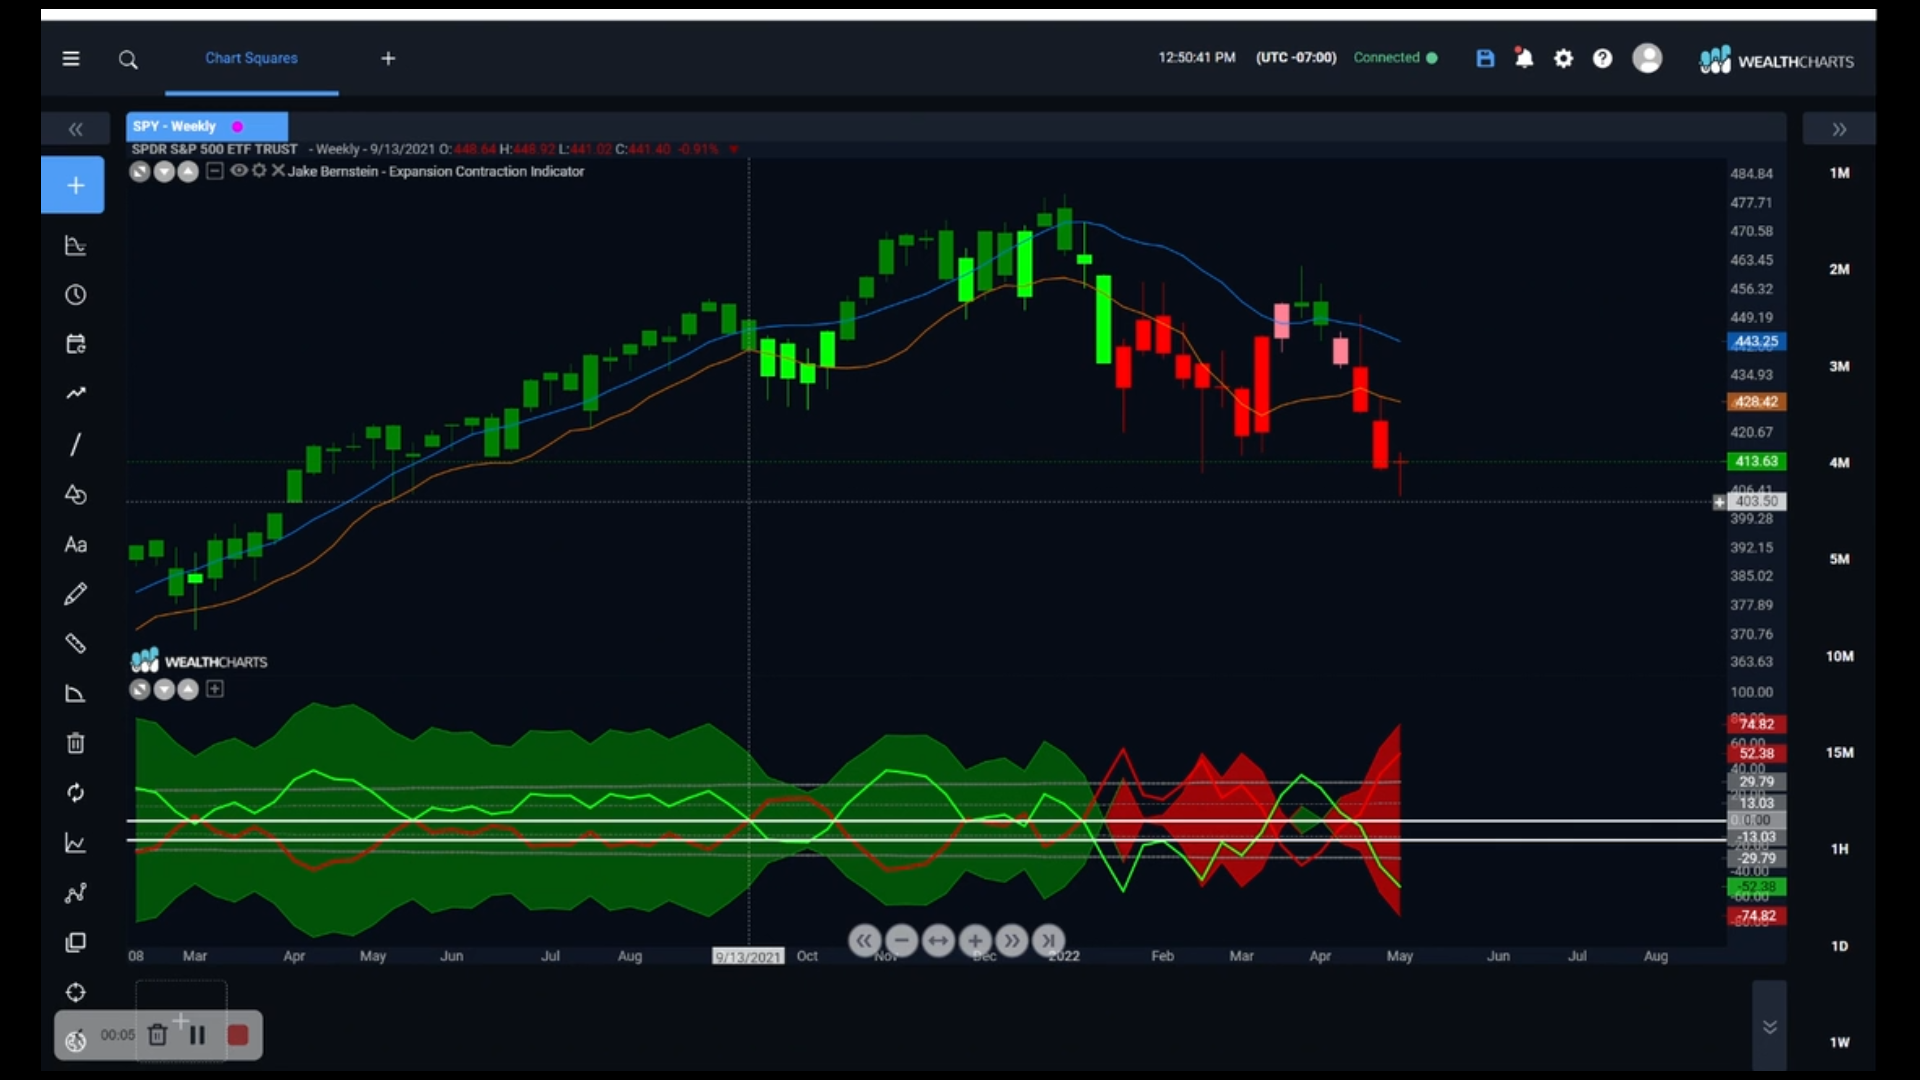The image size is (1920, 1080).
Task: Move price pane up arrow button
Action: (x=187, y=172)
